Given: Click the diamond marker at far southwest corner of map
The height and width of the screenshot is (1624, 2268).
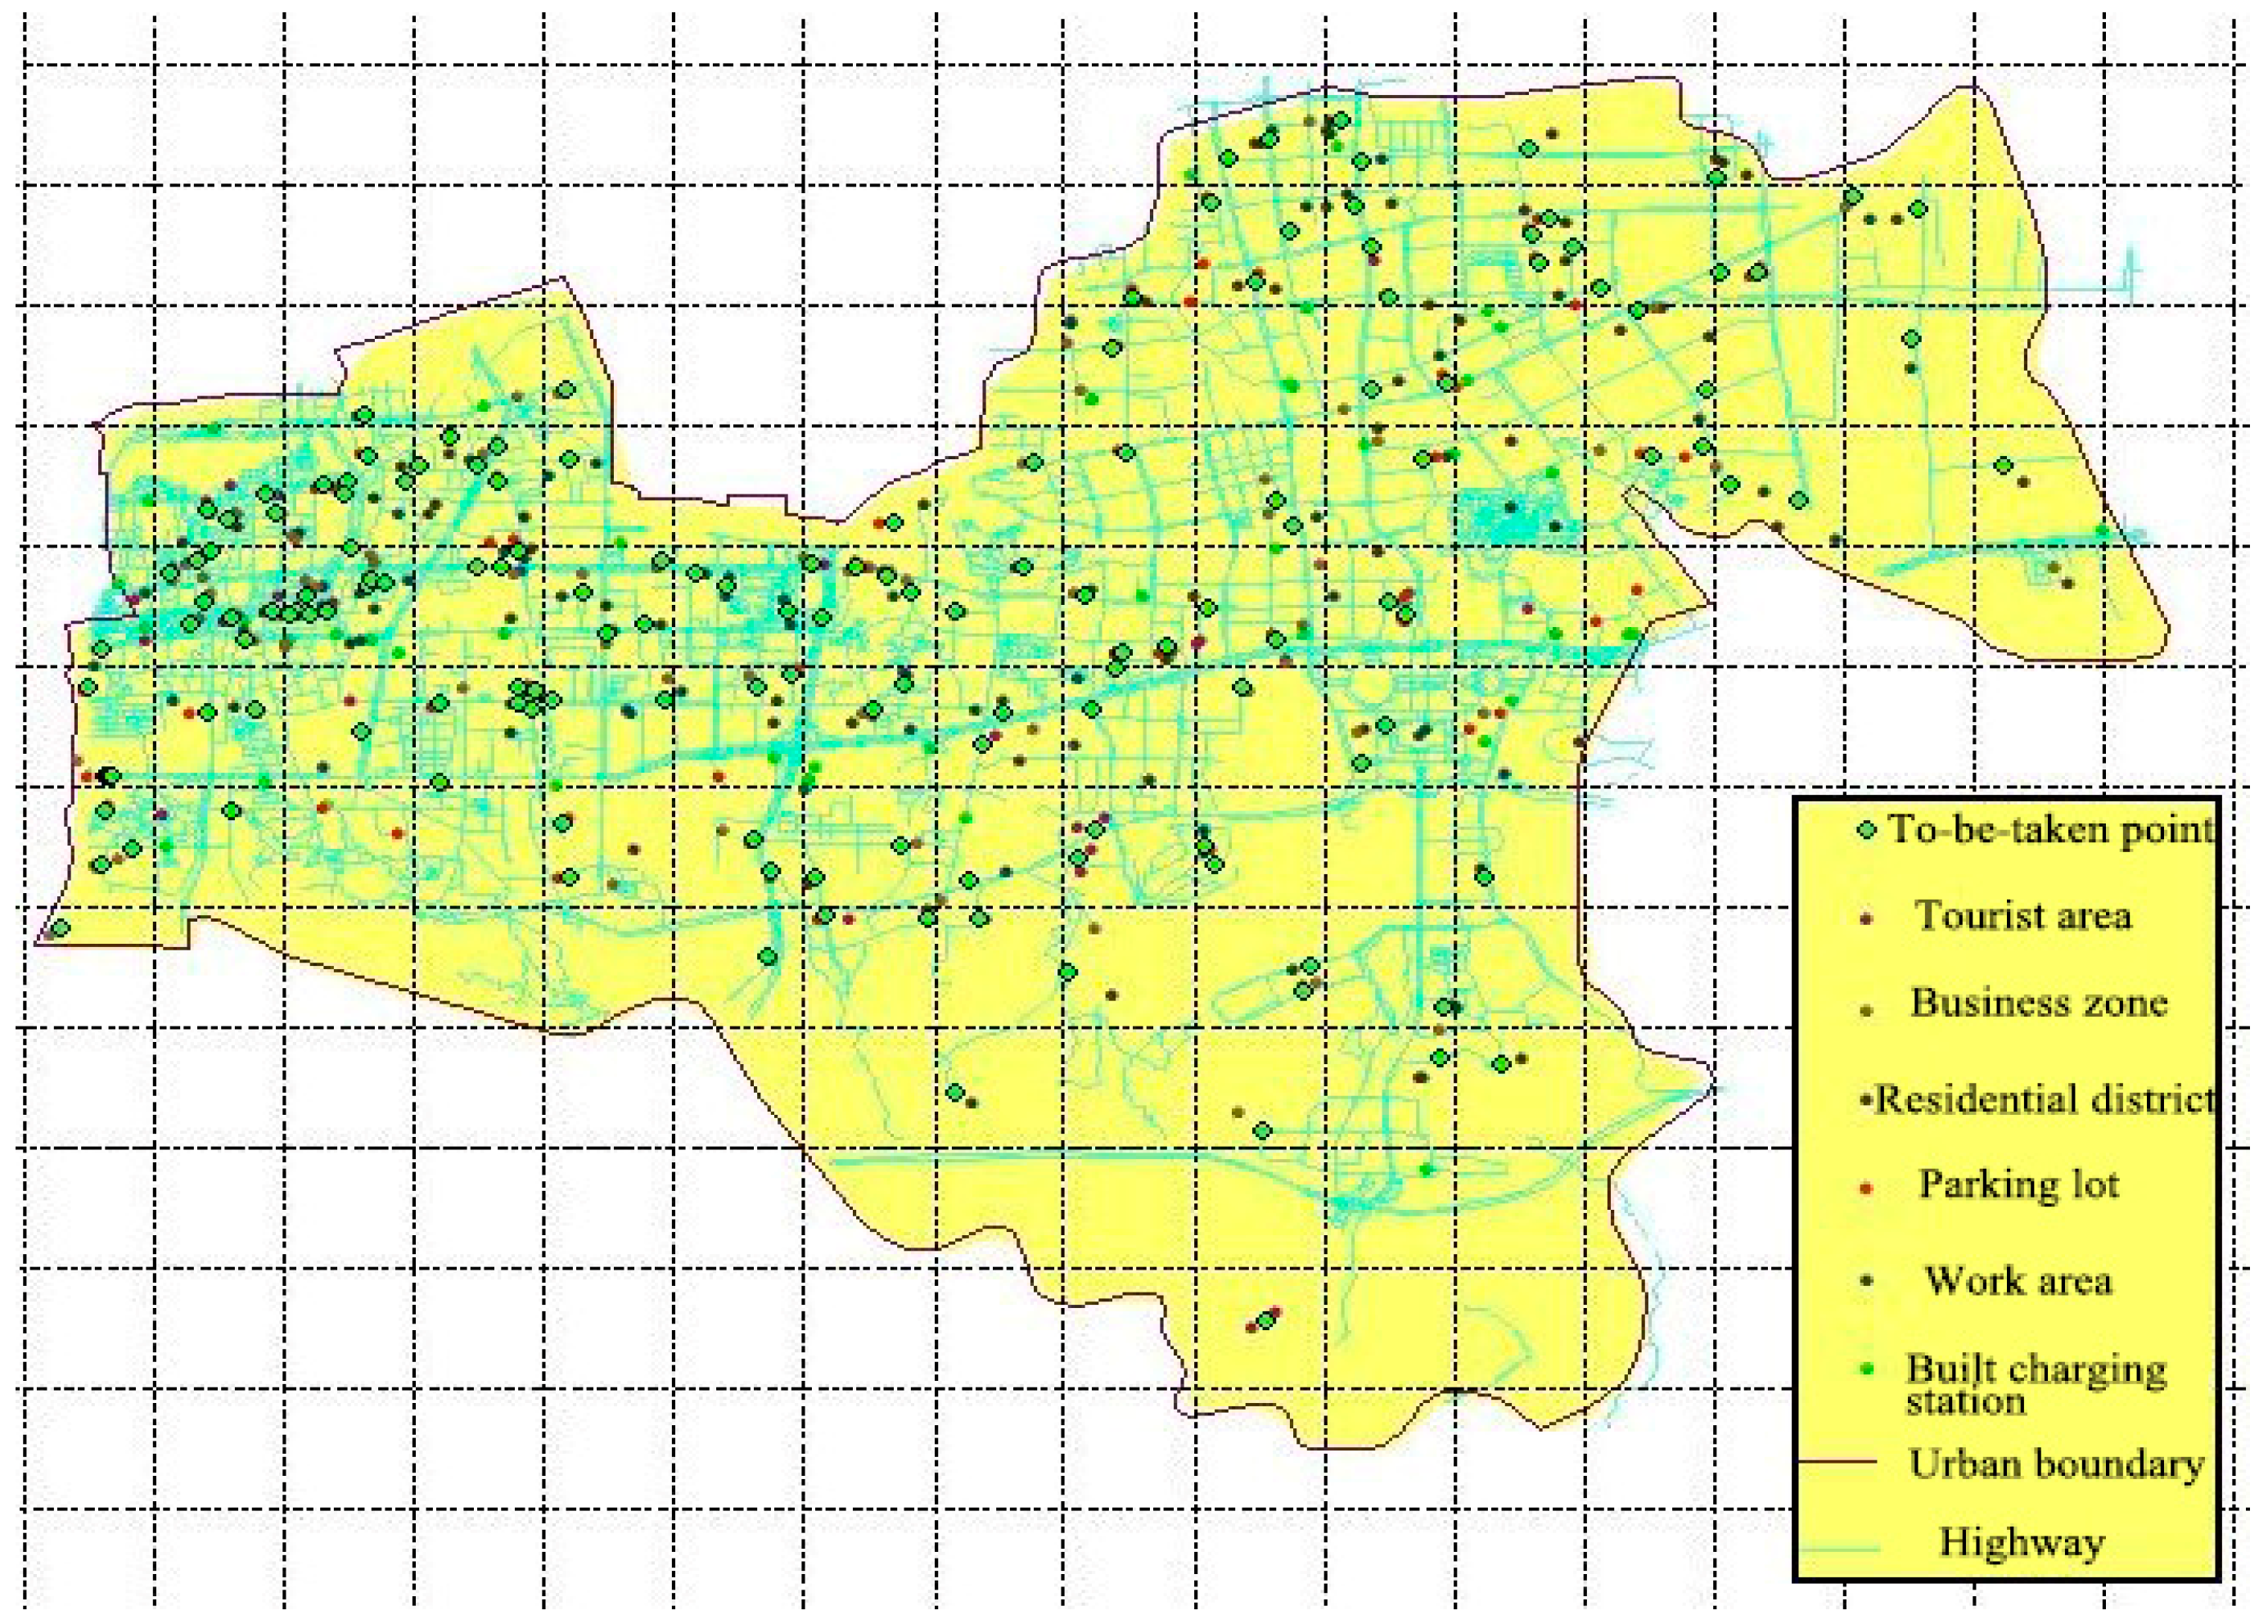Looking at the screenshot, I should click(x=61, y=928).
